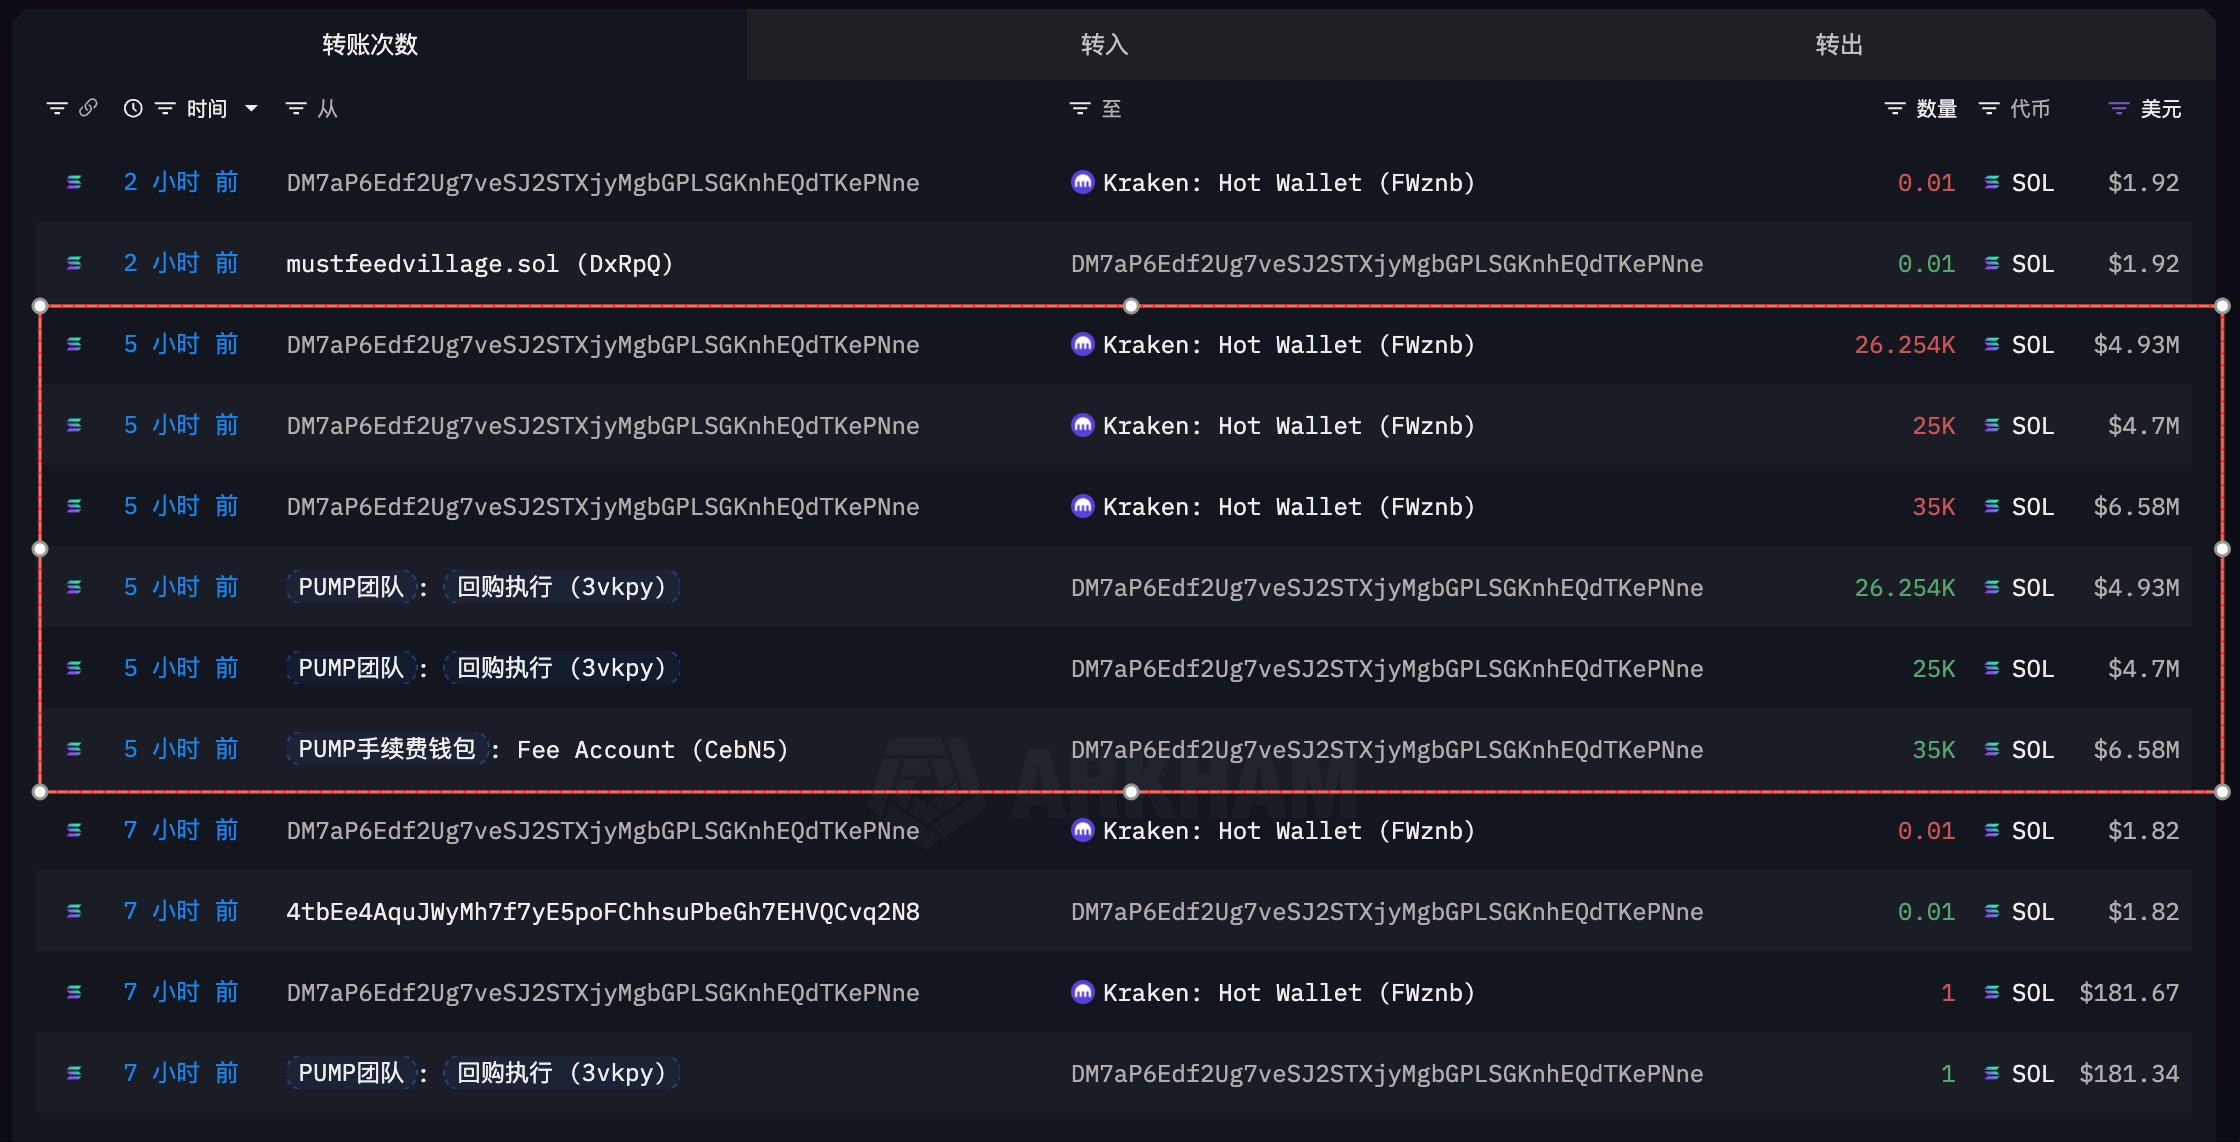Open the DM7aP6 recipient in the mustfeedvillage.sol row
This screenshot has height=1142, width=2240.
coord(1387,264)
